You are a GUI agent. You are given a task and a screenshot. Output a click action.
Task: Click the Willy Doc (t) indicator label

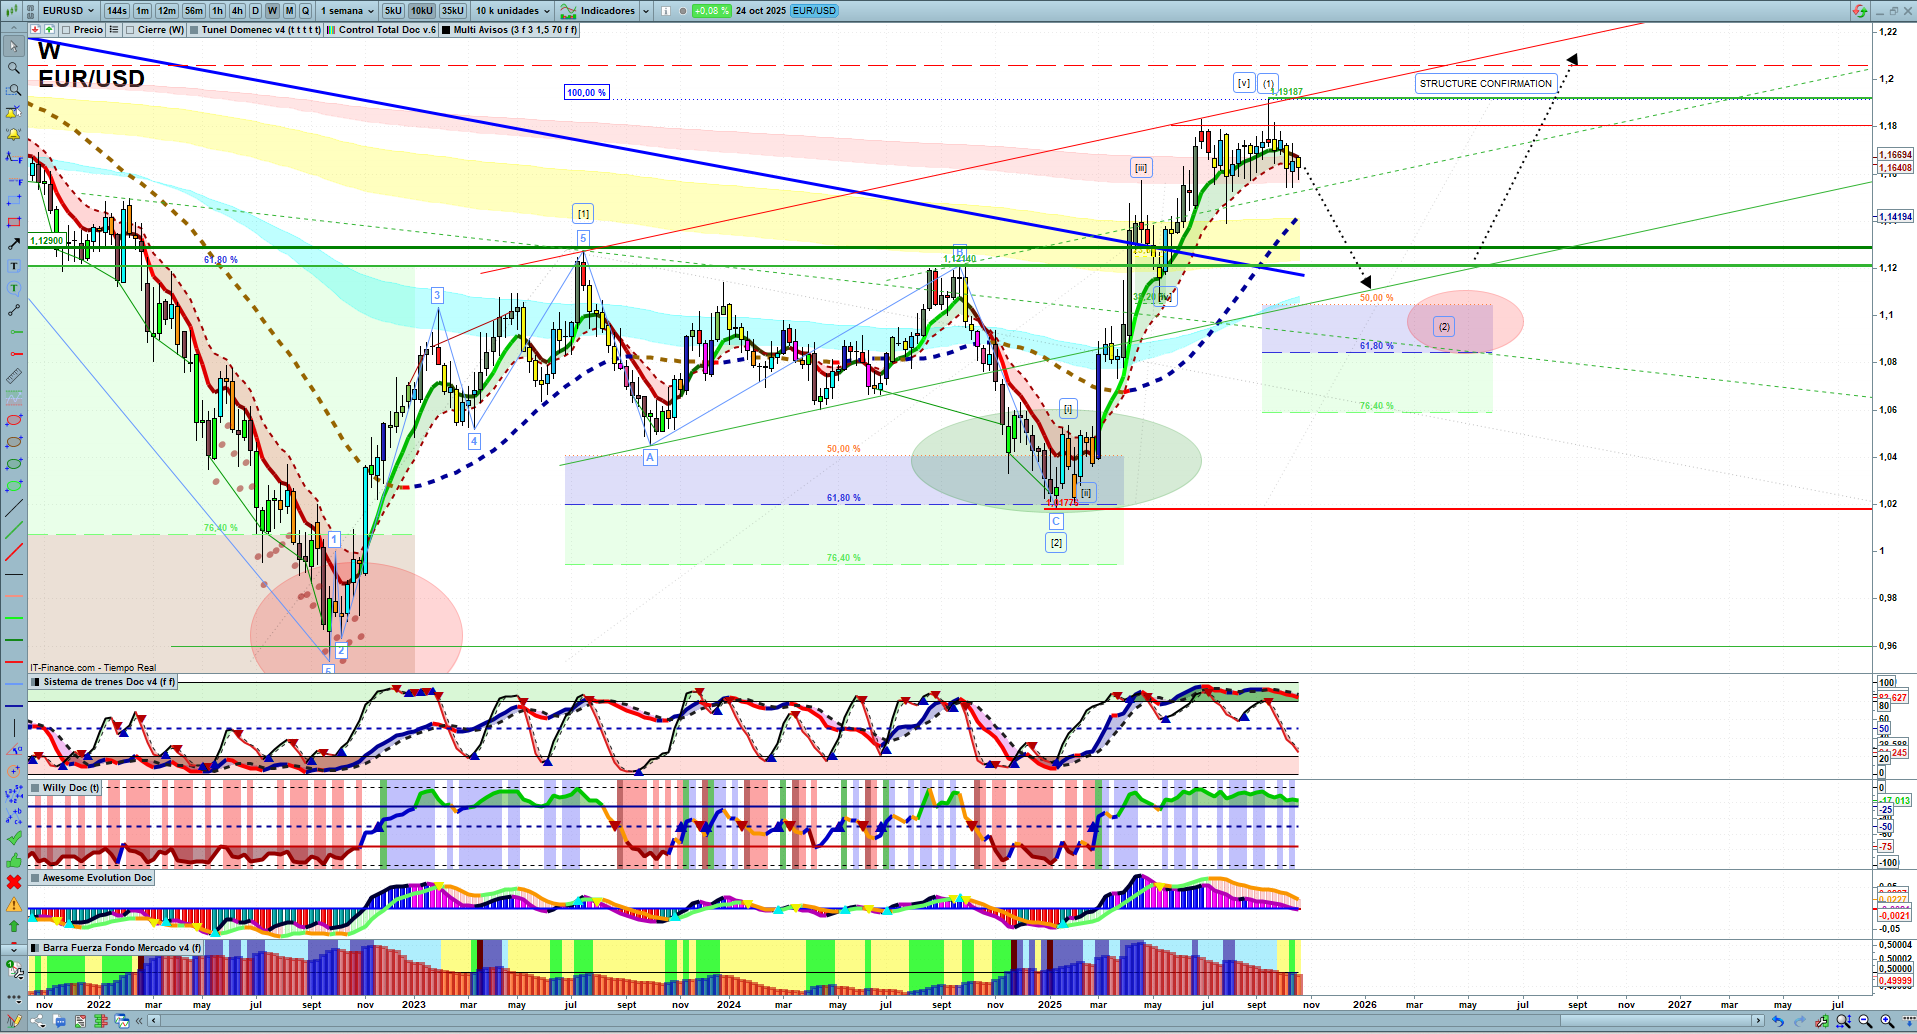71,788
